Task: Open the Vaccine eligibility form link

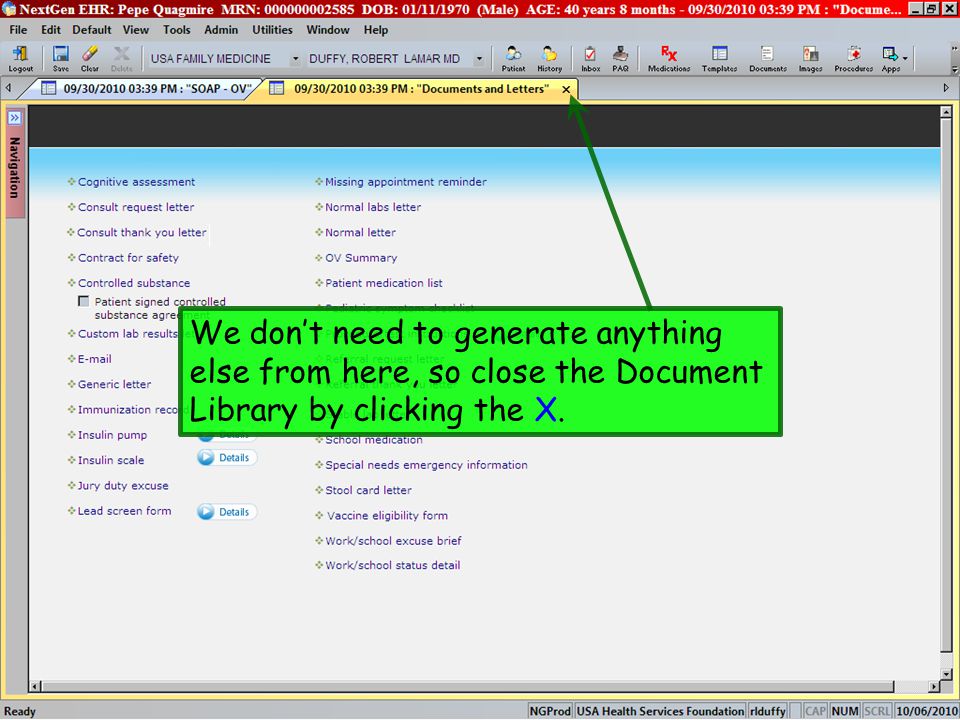Action: (387, 516)
